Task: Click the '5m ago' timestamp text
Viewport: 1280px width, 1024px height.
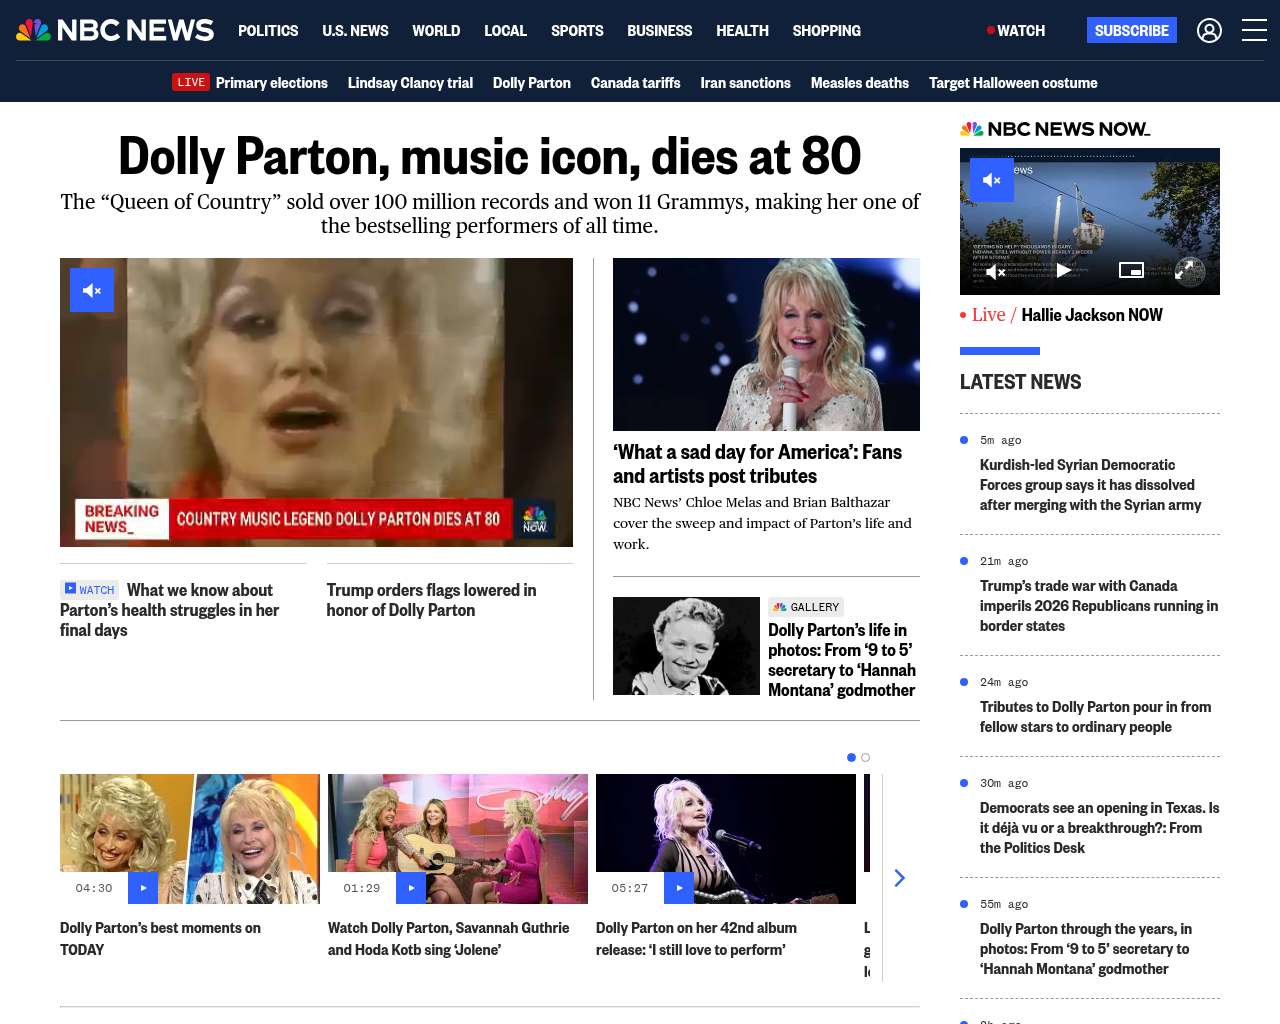Action: point(1001,440)
